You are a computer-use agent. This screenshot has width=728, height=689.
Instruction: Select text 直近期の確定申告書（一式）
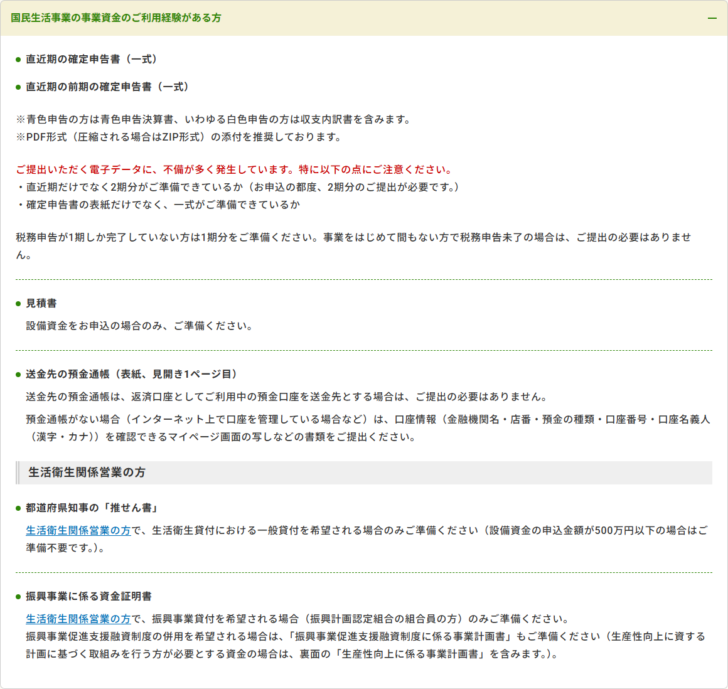(x=91, y=59)
